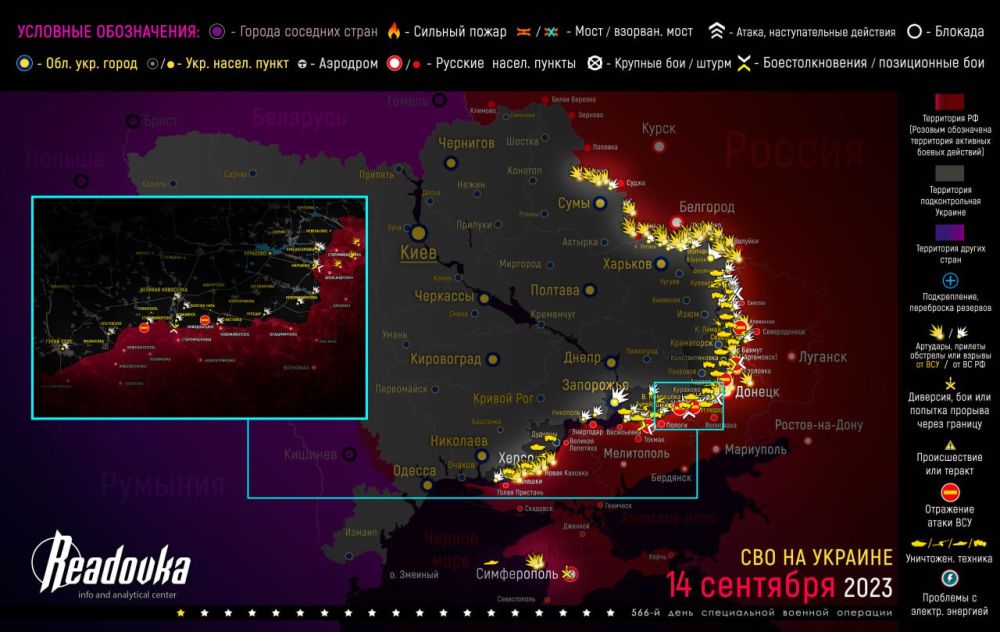The width and height of the screenshot is (1000, 632).
Task: Click the Харьков city label
Action: pos(626,264)
